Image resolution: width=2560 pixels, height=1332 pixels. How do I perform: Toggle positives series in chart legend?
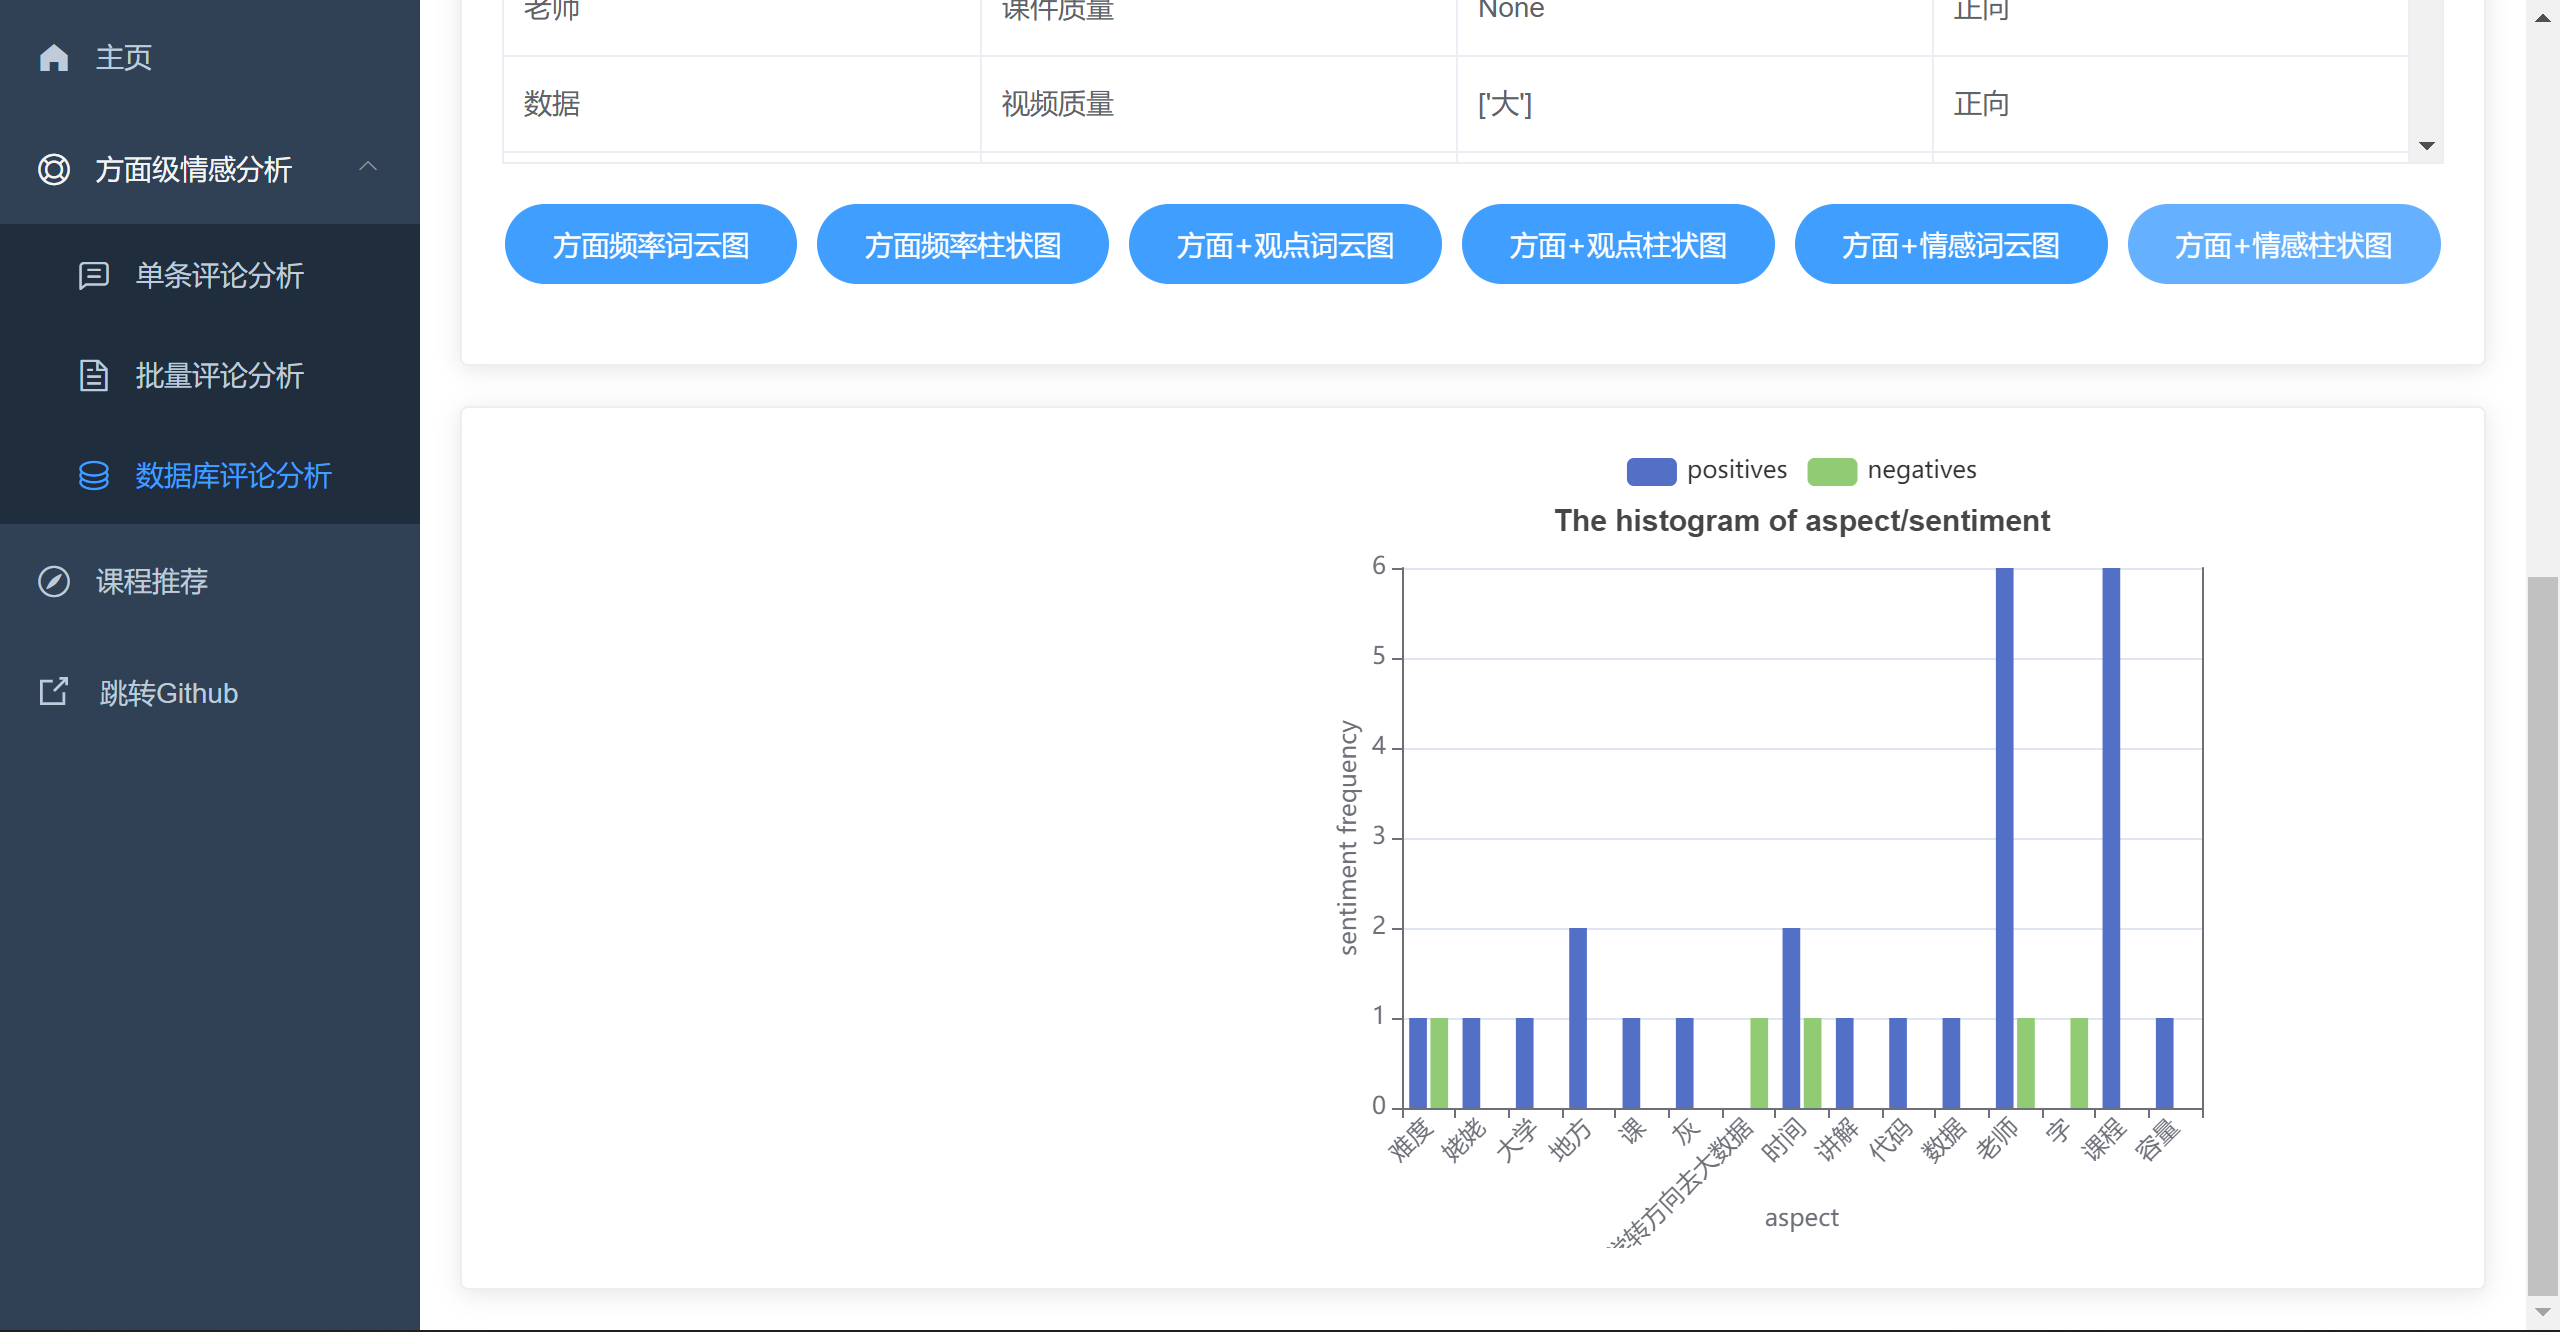pyautogui.click(x=1736, y=470)
